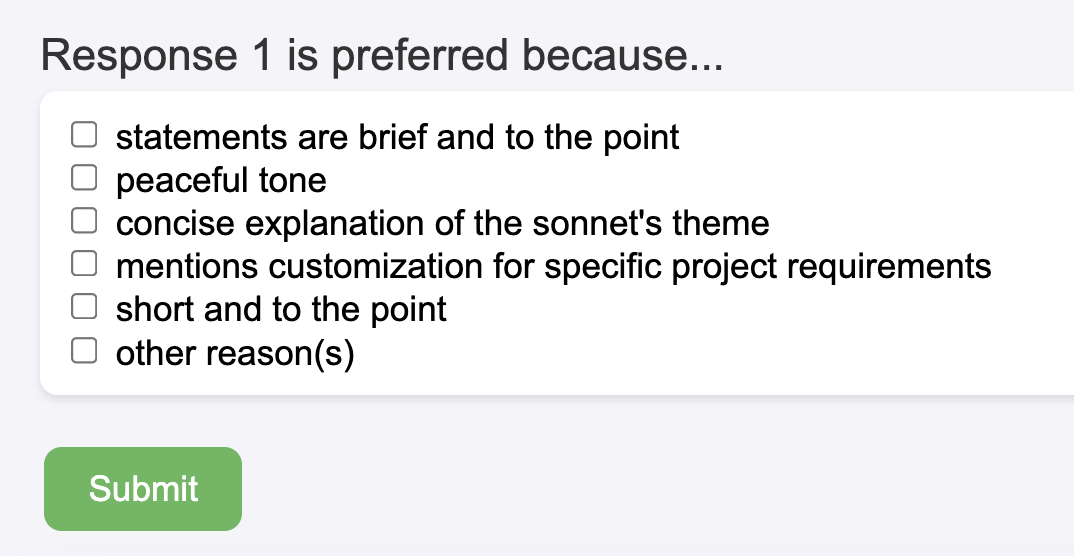This screenshot has width=1074, height=556.
Task: Enable the "concise explanation of the sonnet's theme" checkbox
Action: (84, 221)
